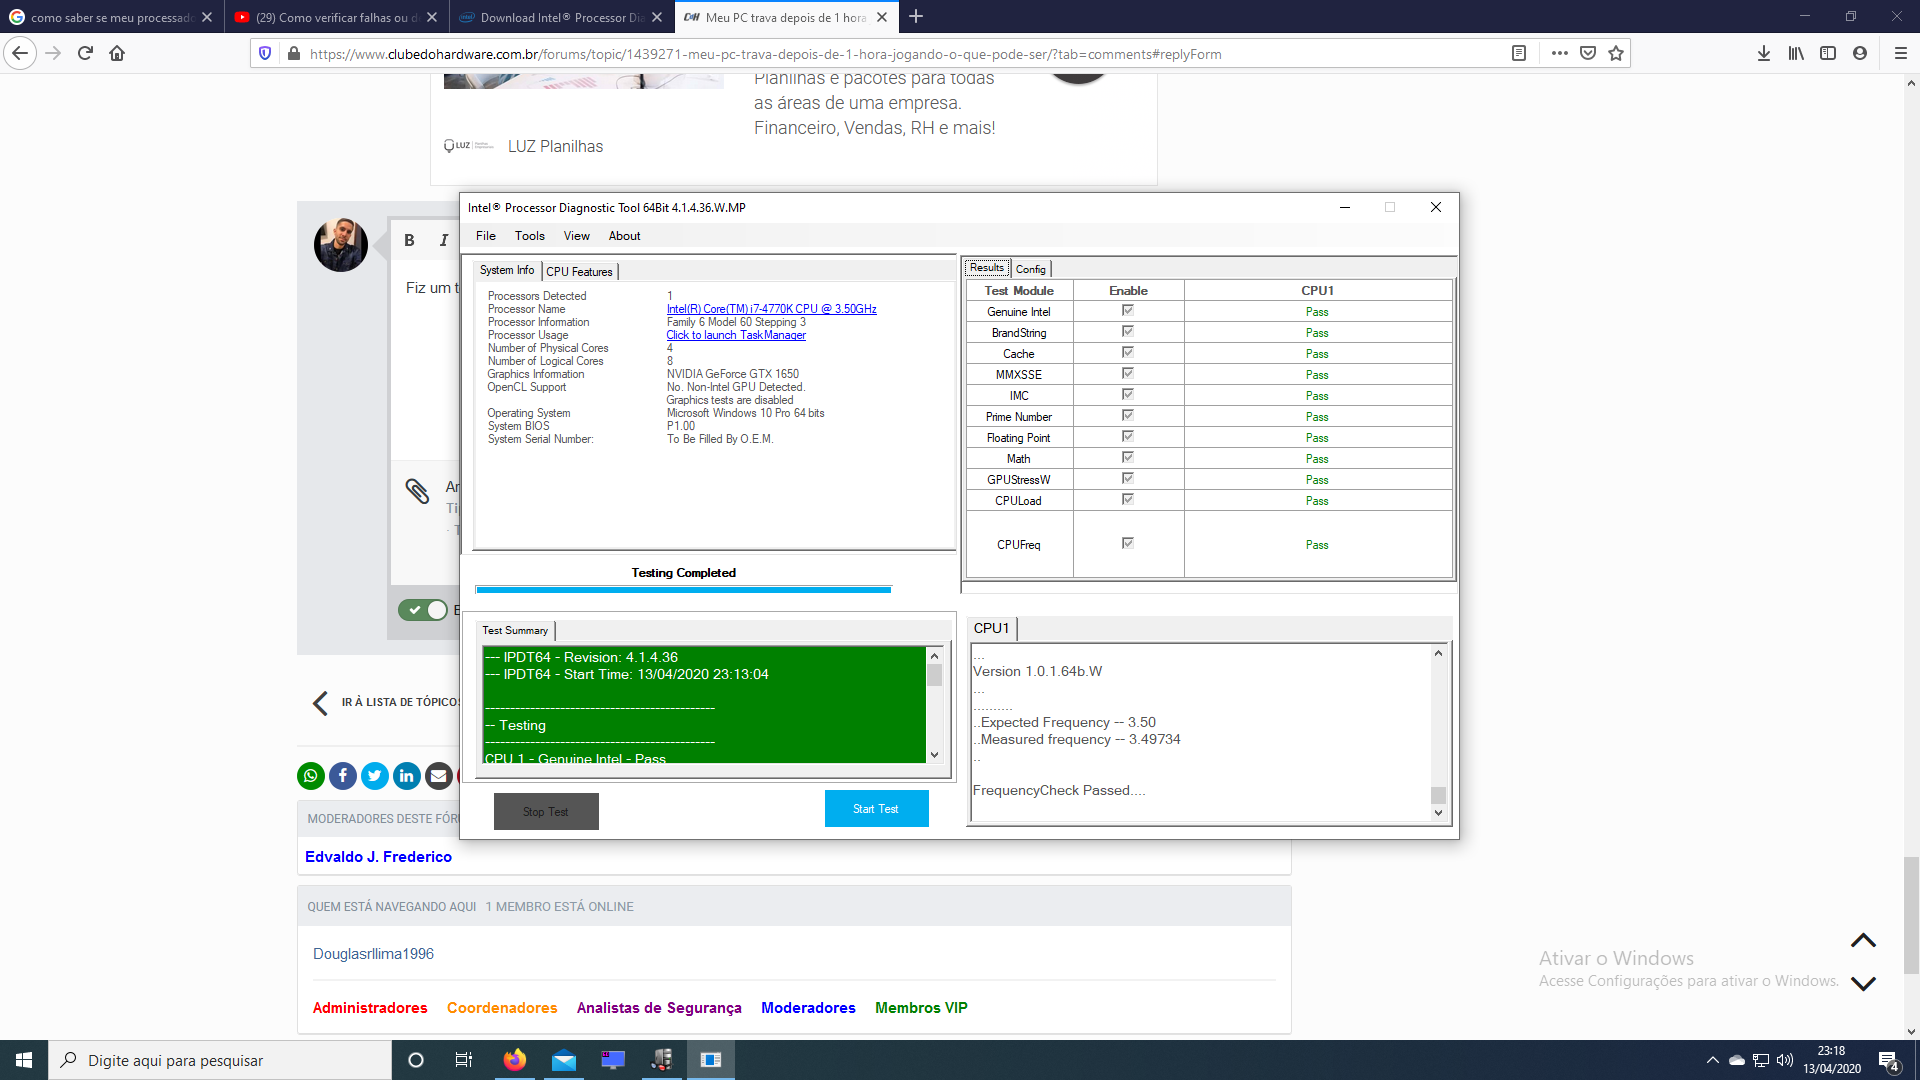Toggle the IMC test checkbox
The image size is (1920, 1080).
pos(1128,395)
